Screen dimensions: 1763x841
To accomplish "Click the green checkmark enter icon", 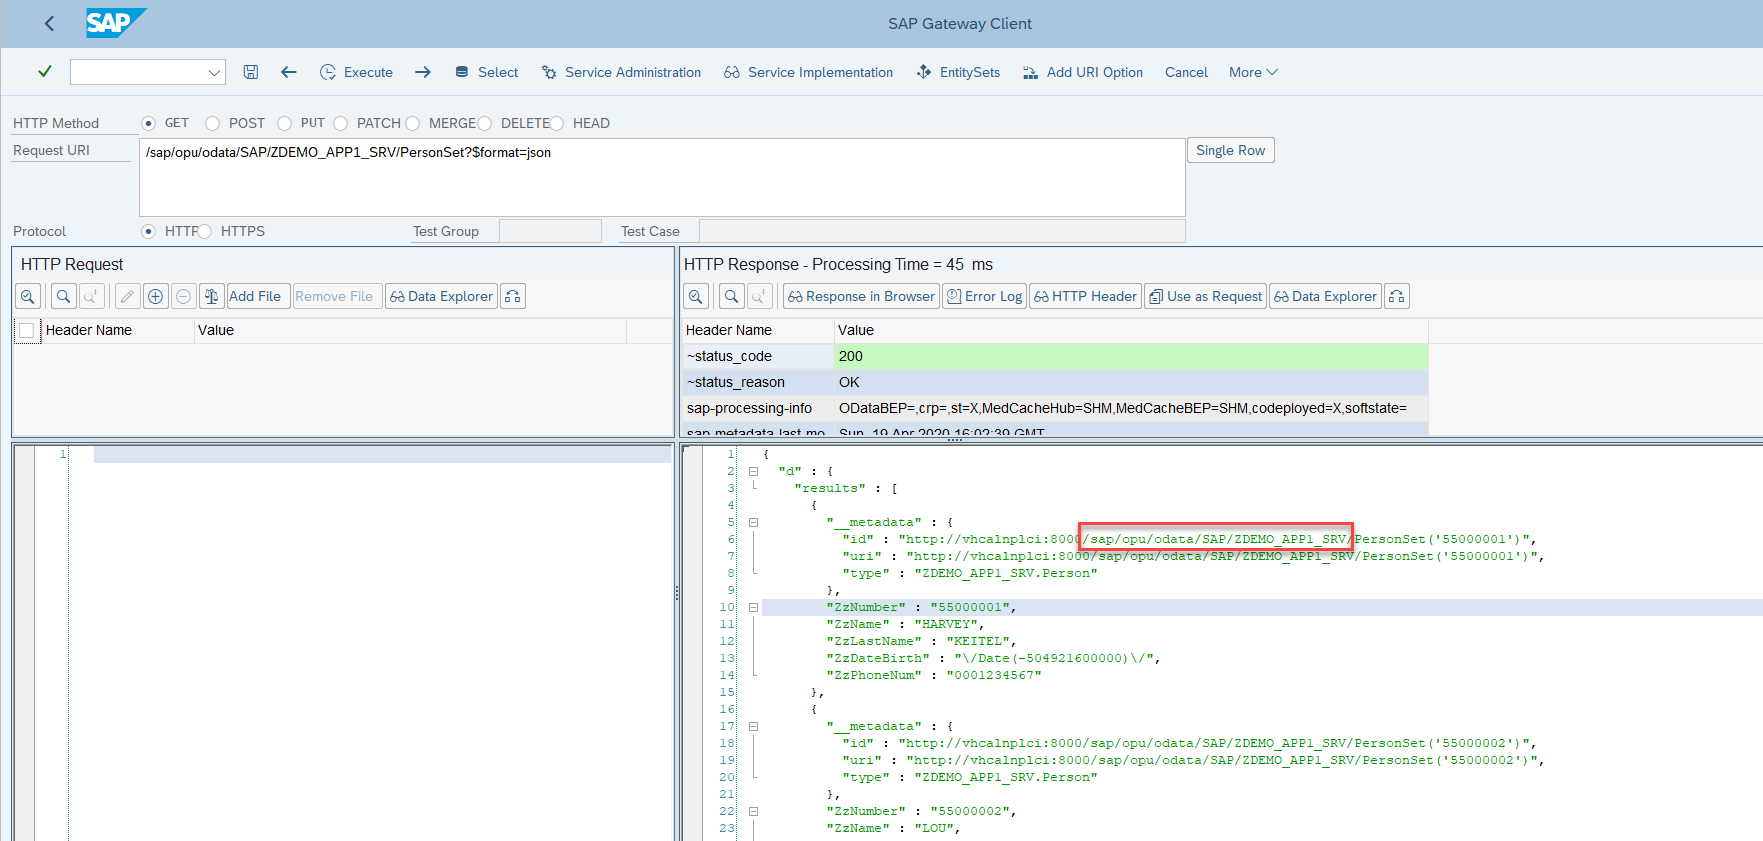I will (44, 72).
